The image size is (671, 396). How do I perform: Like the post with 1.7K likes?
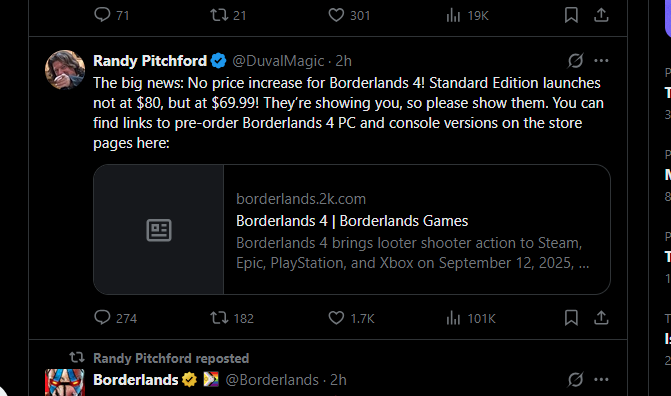(351, 318)
